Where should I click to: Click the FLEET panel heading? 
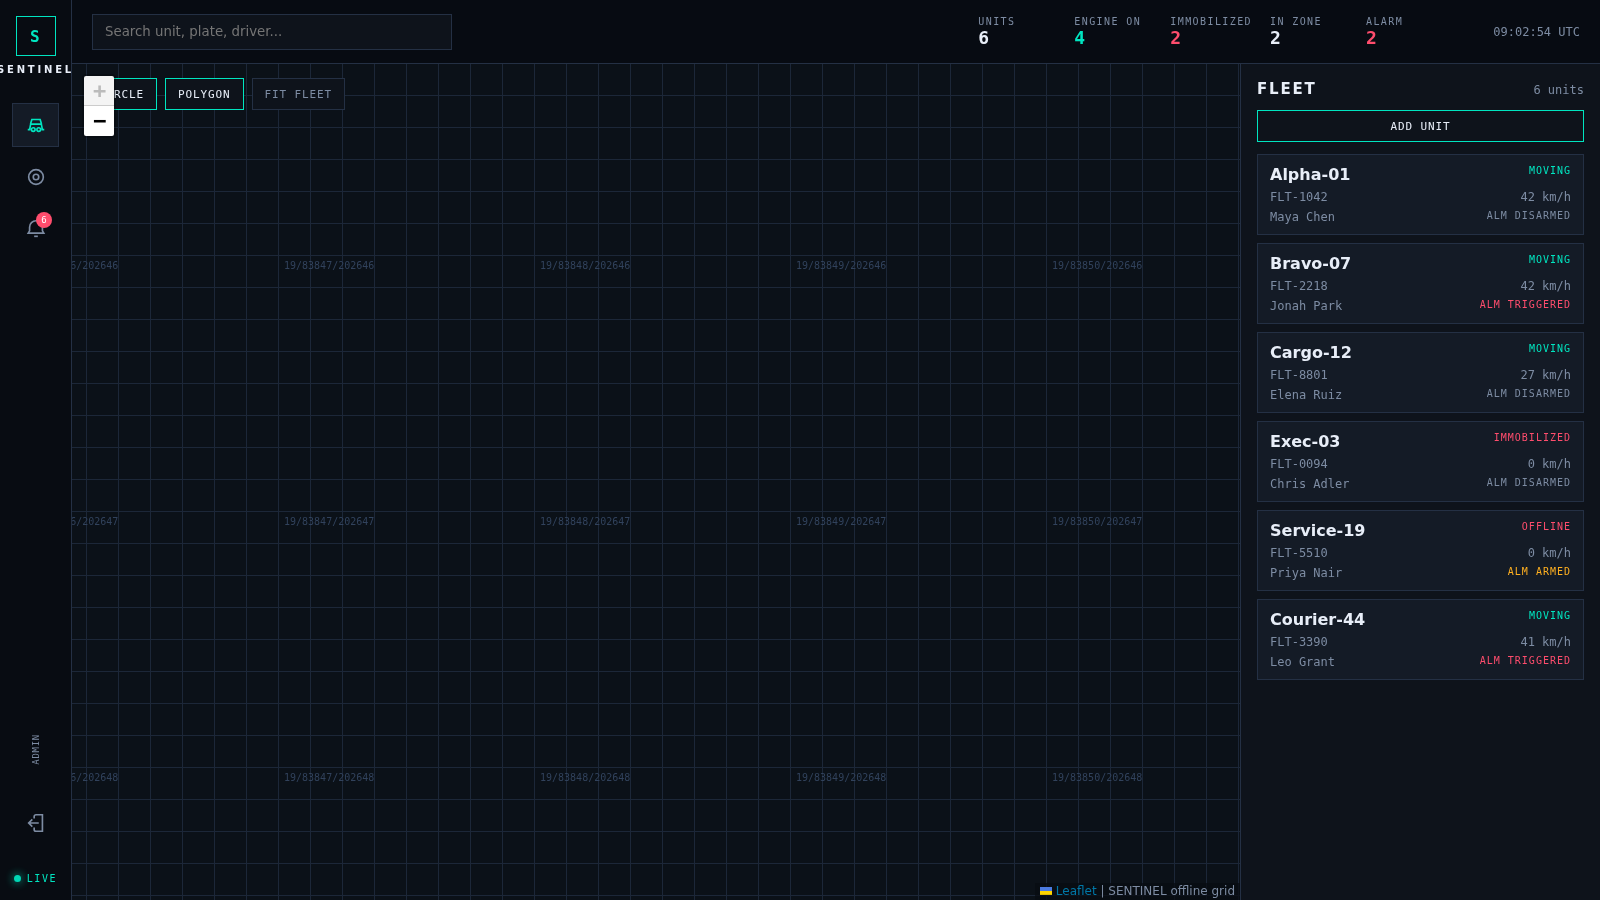pos(1286,88)
